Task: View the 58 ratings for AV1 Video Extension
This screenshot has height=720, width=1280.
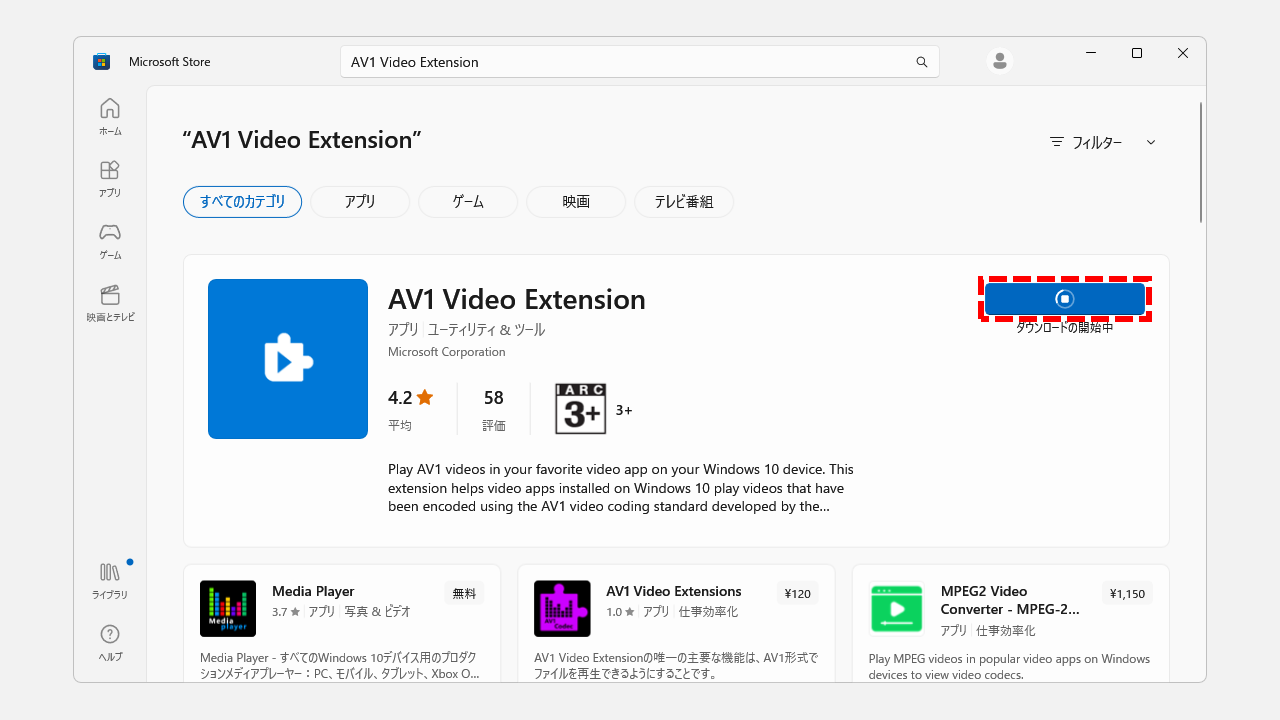Action: pos(493,407)
